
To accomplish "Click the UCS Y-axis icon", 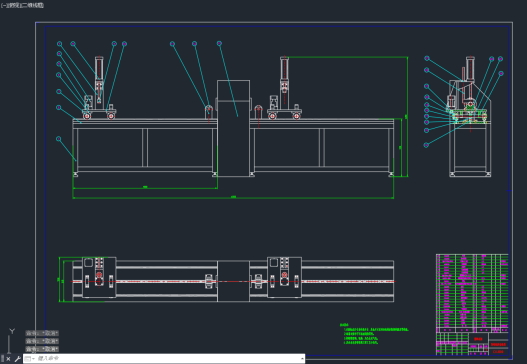I will pos(12,331).
